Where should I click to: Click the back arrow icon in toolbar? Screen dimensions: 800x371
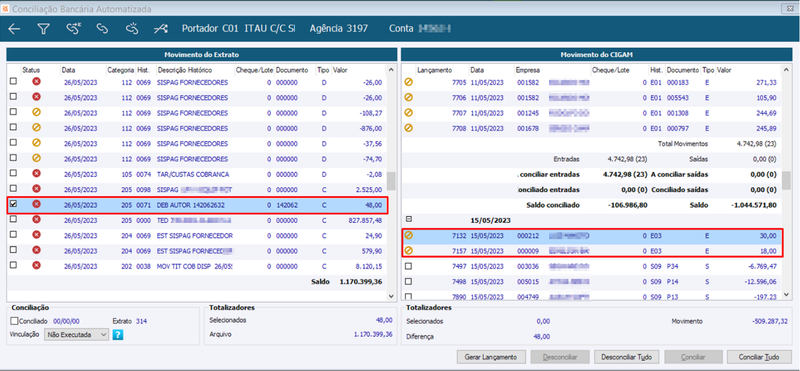click(14, 29)
